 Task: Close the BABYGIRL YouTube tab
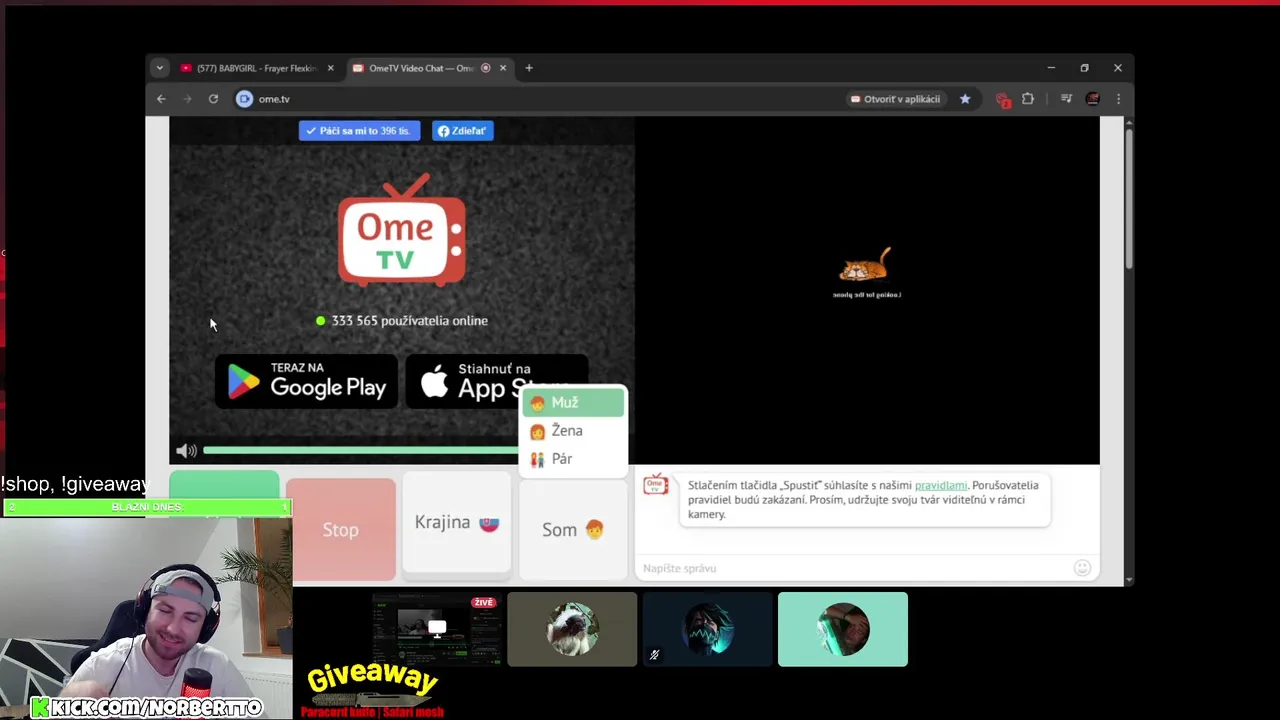[x=331, y=68]
